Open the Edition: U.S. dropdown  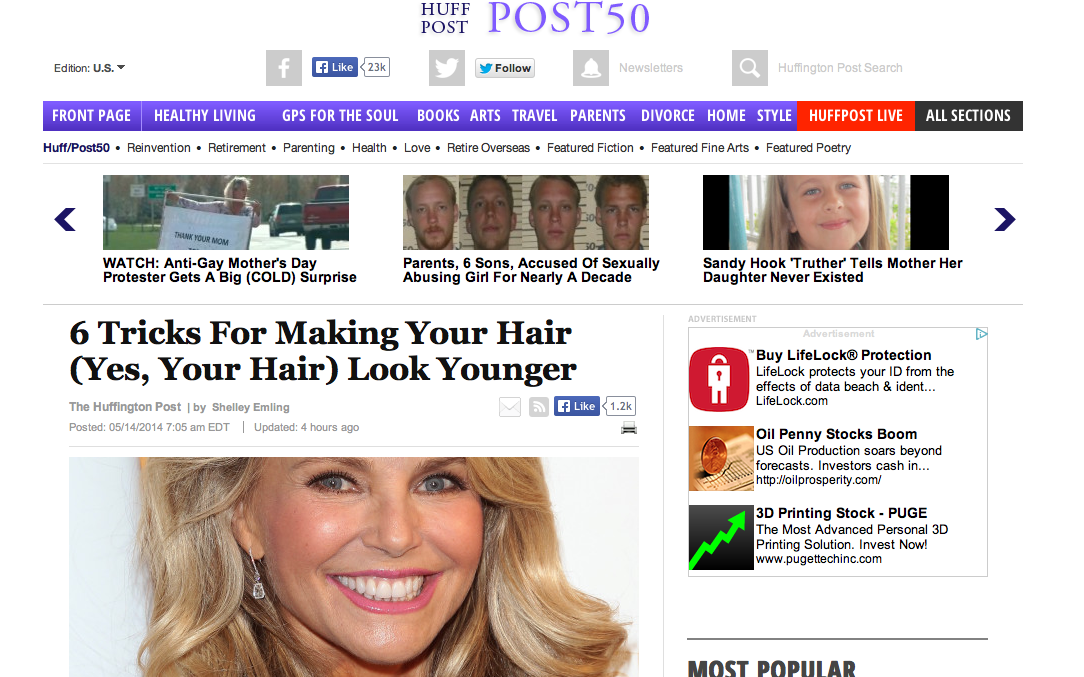pyautogui.click(x=89, y=68)
